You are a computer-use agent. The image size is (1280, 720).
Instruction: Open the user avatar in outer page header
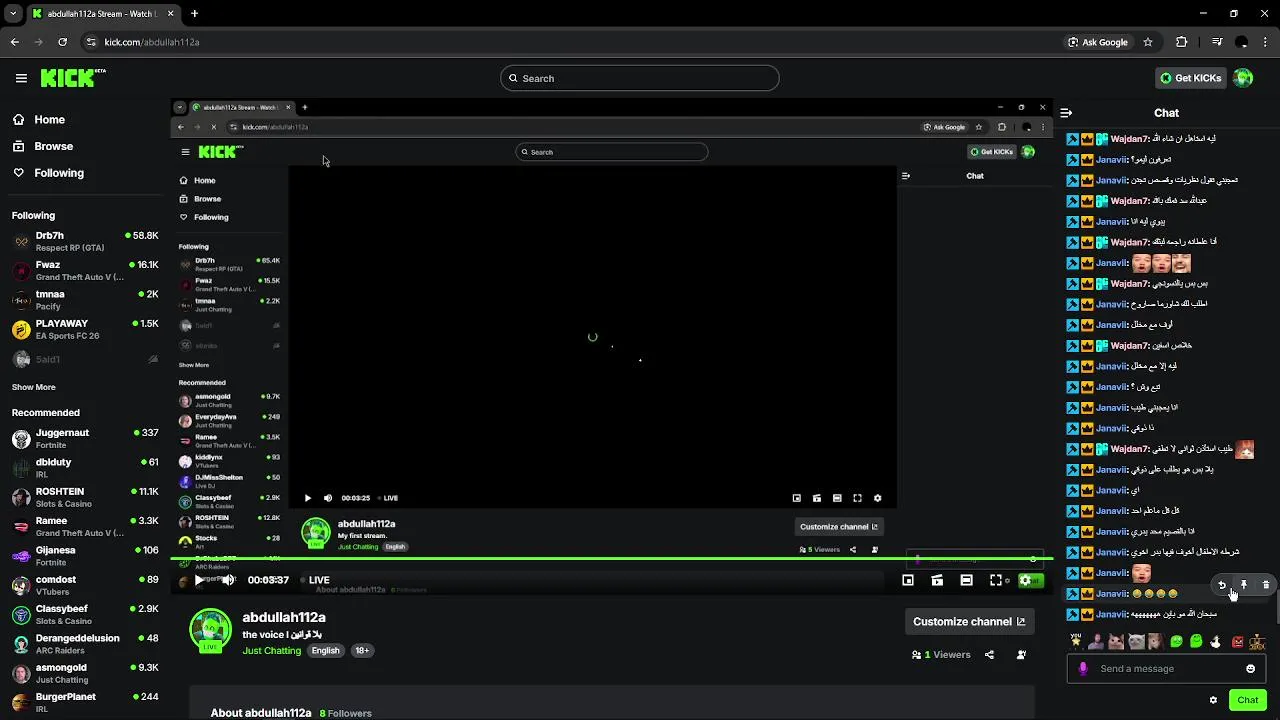(1243, 78)
